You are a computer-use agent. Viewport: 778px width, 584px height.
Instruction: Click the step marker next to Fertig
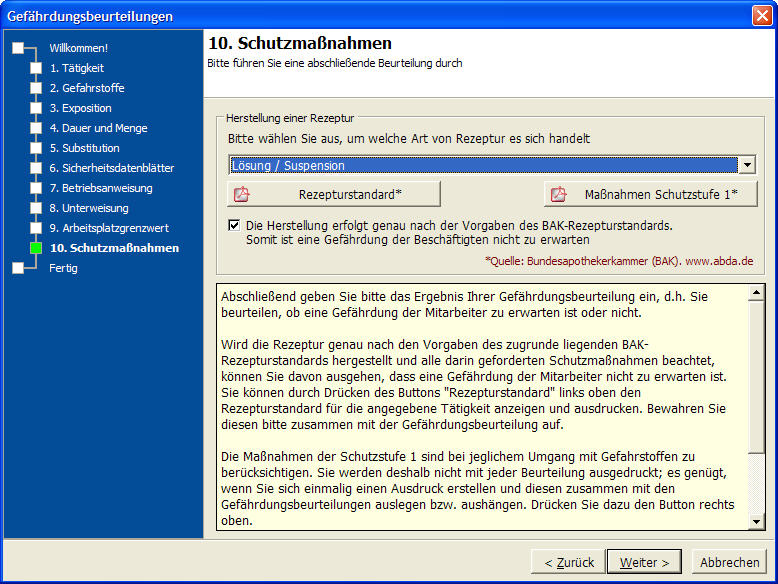pos(17,268)
